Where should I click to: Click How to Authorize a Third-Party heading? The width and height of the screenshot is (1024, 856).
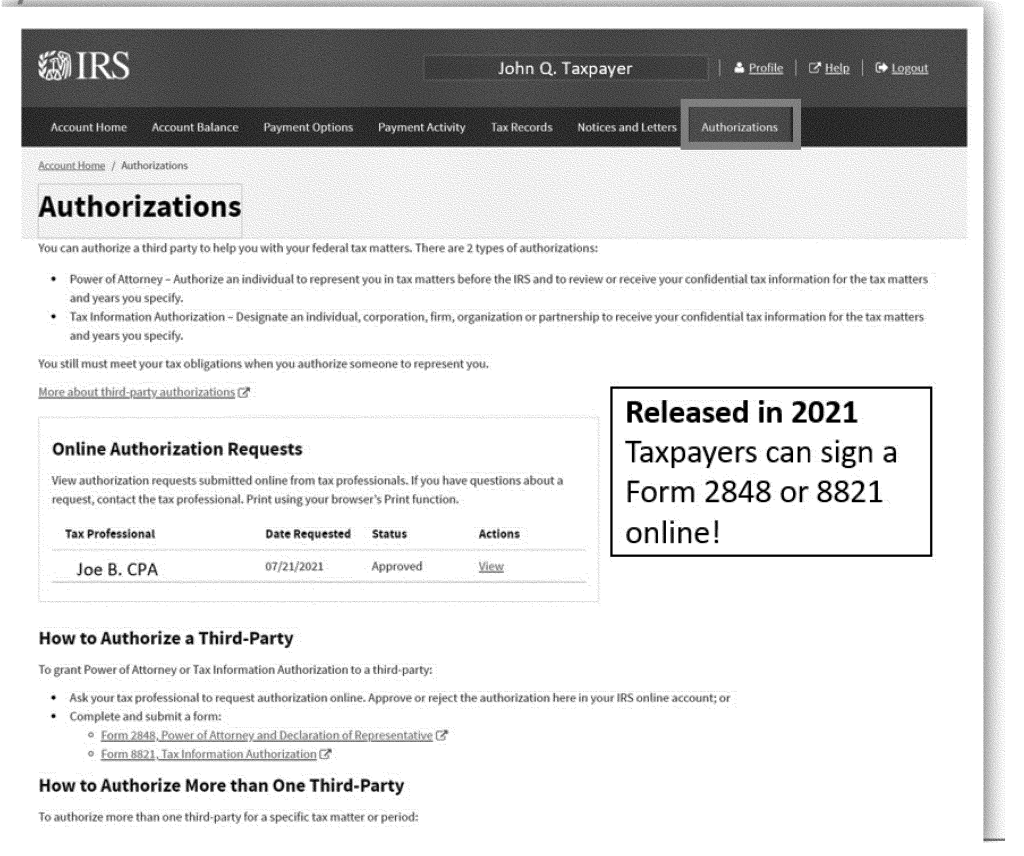(166, 639)
